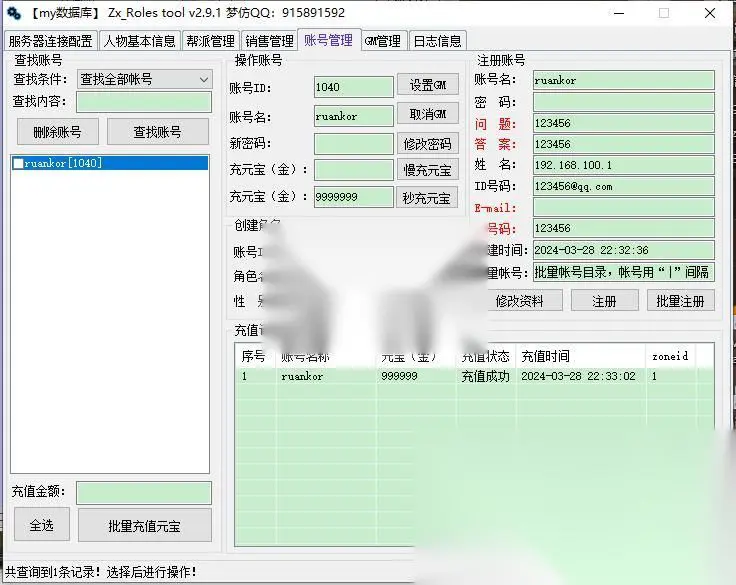Click the 999999 cell in recharge table
The width and height of the screenshot is (736, 585).
(399, 376)
